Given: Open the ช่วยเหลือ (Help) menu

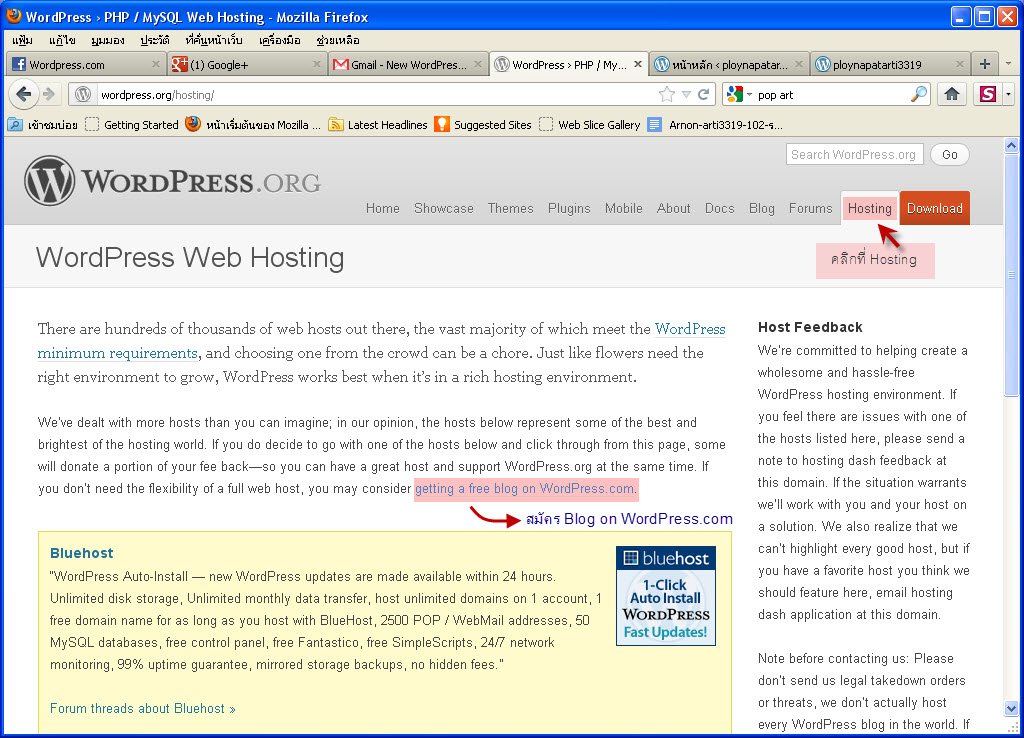Looking at the screenshot, I should (338, 40).
